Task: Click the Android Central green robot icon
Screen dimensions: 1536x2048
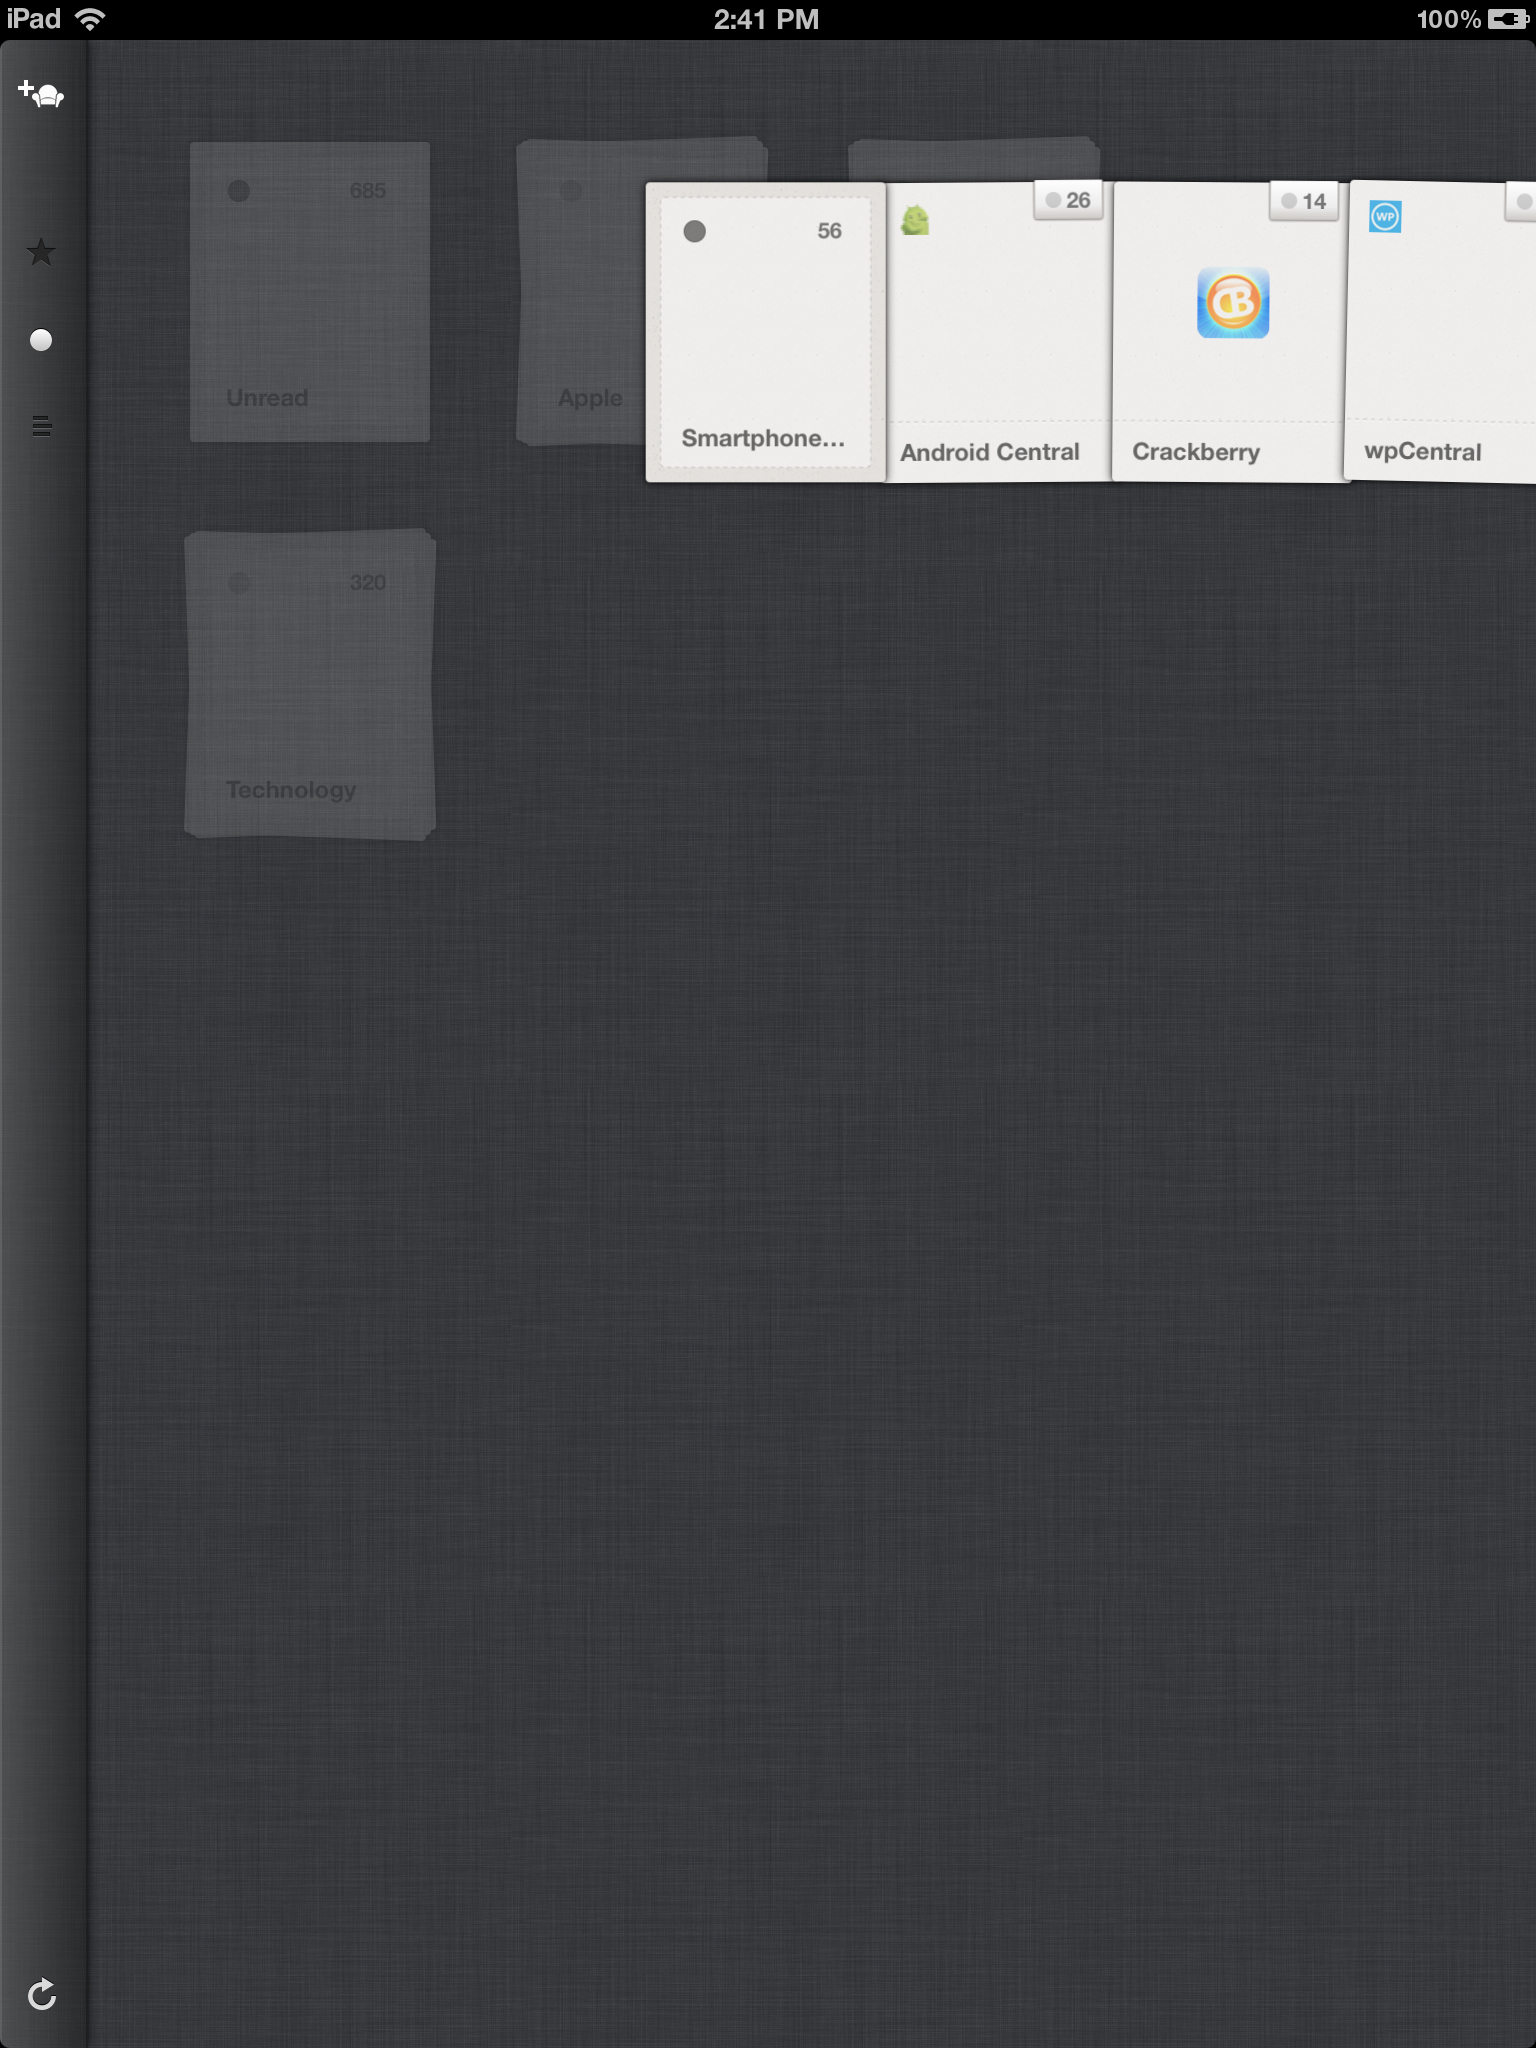Action: (915, 220)
